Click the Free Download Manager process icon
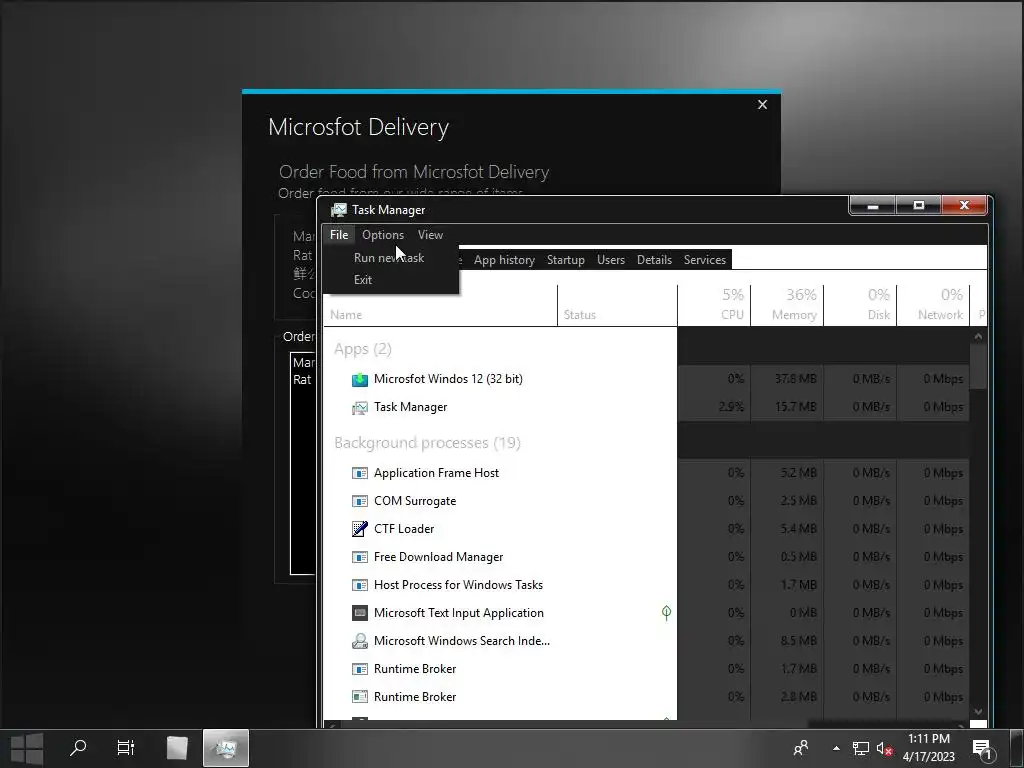 360,557
